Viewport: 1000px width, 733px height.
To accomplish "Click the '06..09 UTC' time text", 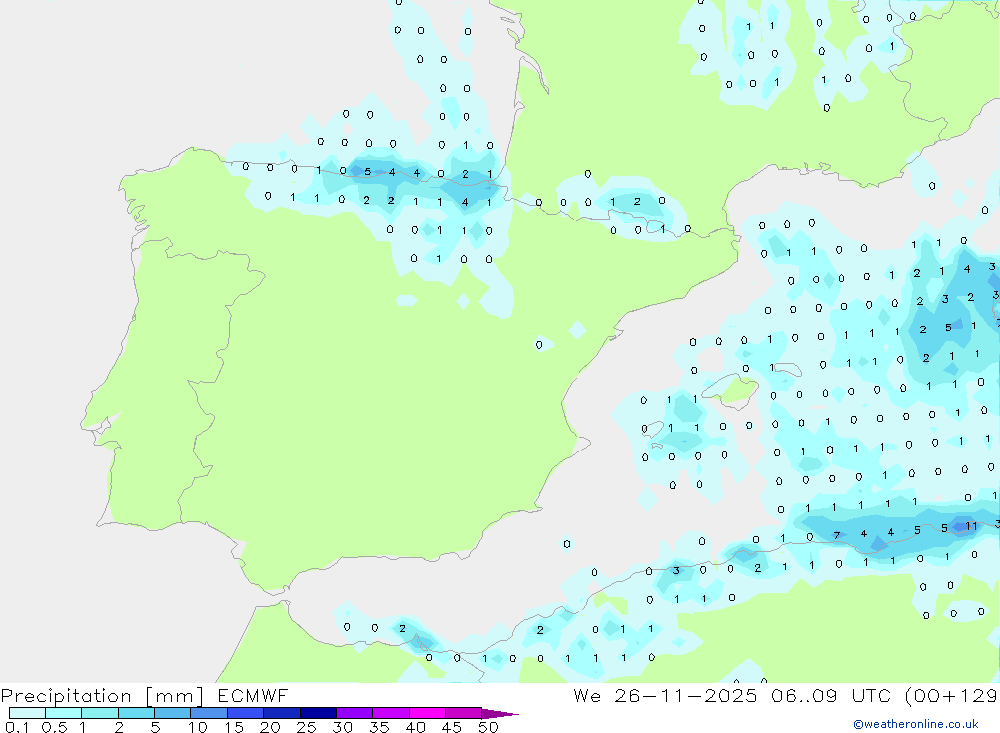I will pyautogui.click(x=830, y=696).
